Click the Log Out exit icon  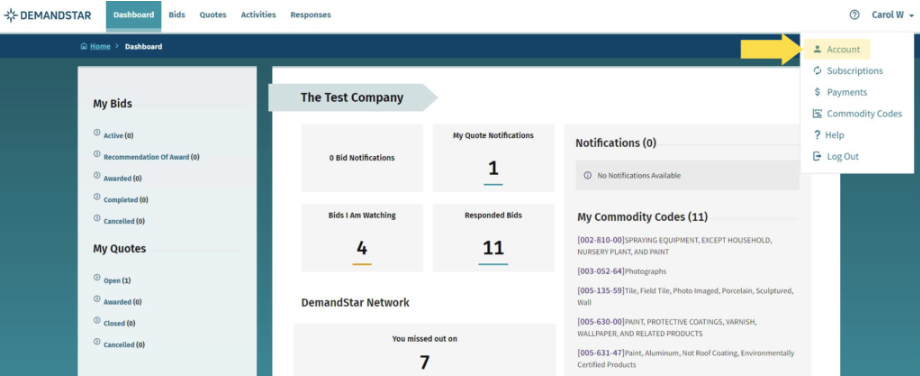tap(817, 157)
